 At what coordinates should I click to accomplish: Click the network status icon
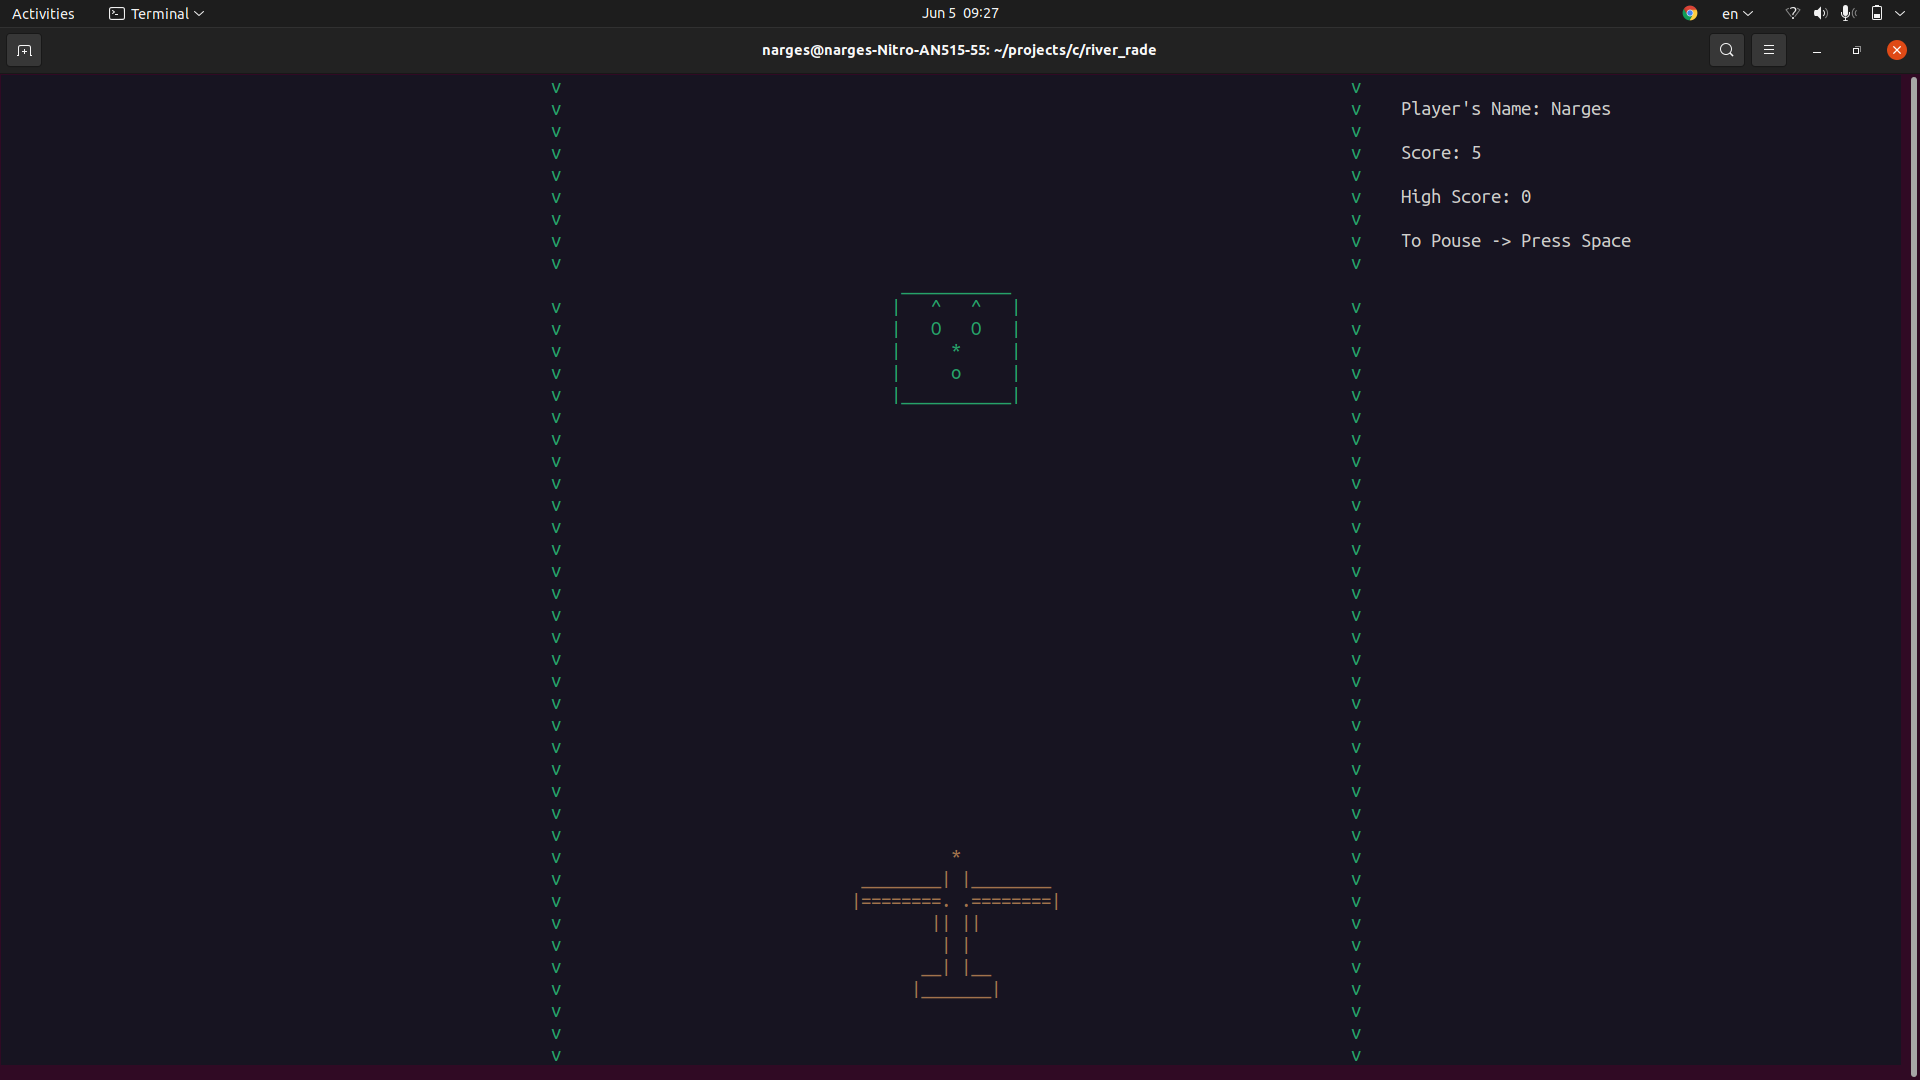[1791, 13]
